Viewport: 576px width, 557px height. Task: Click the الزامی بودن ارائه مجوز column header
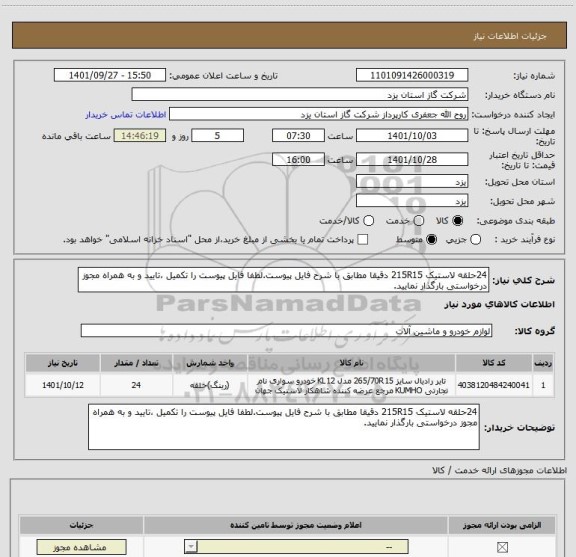pos(502,525)
